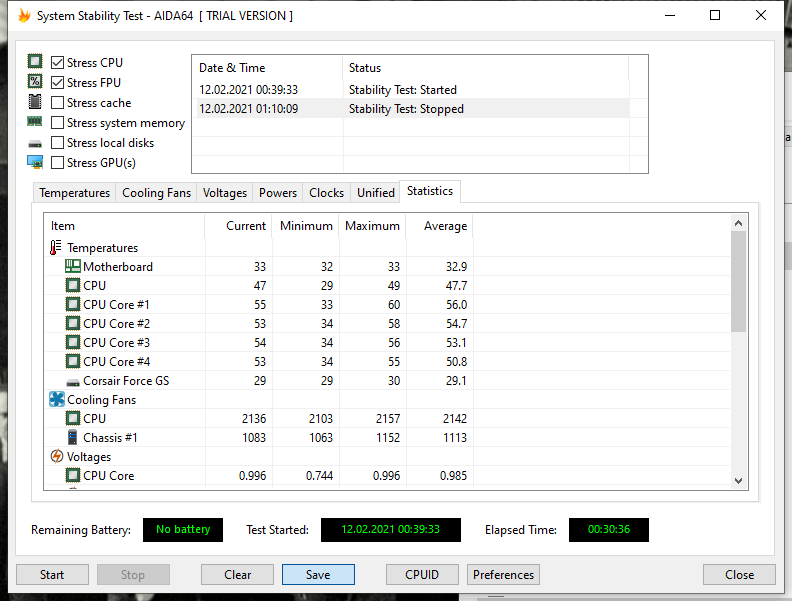
Task: Click the statistics vertical scrollbar thumb
Action: [738, 281]
